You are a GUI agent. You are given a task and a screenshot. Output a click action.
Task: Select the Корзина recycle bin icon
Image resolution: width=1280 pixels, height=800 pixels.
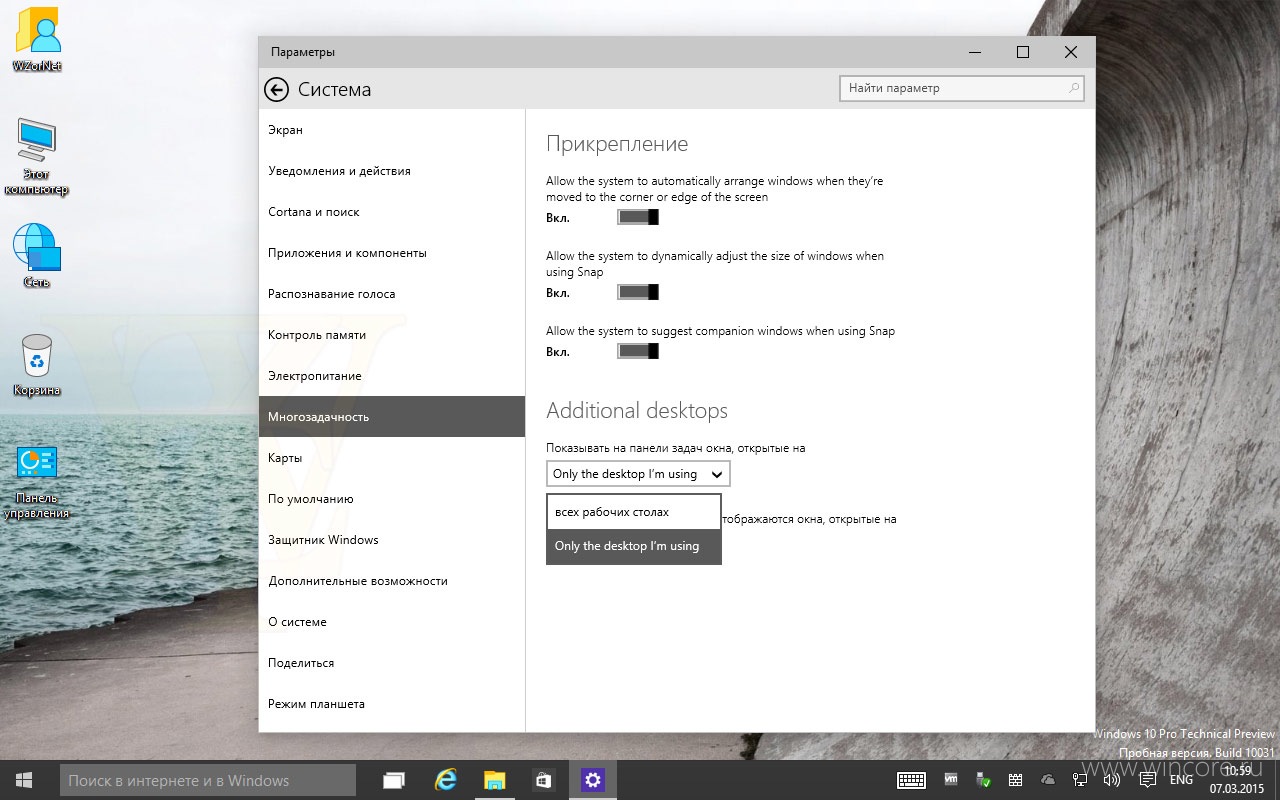pyautogui.click(x=37, y=365)
